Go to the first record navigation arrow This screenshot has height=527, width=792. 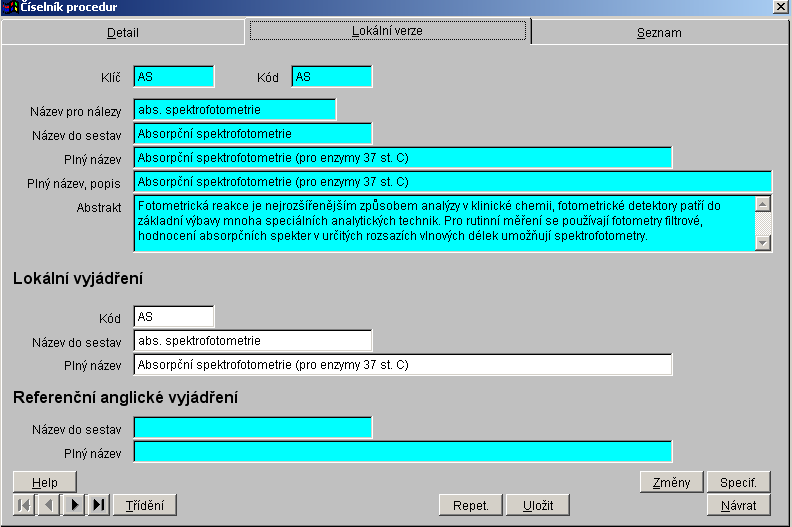point(23,505)
